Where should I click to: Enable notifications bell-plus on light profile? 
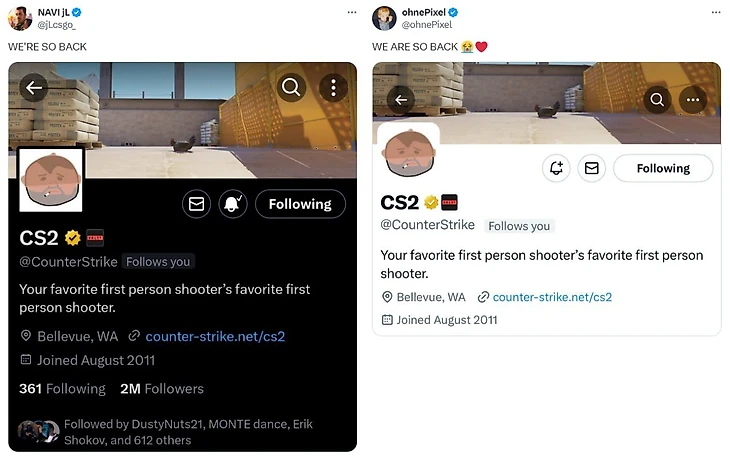click(x=556, y=168)
